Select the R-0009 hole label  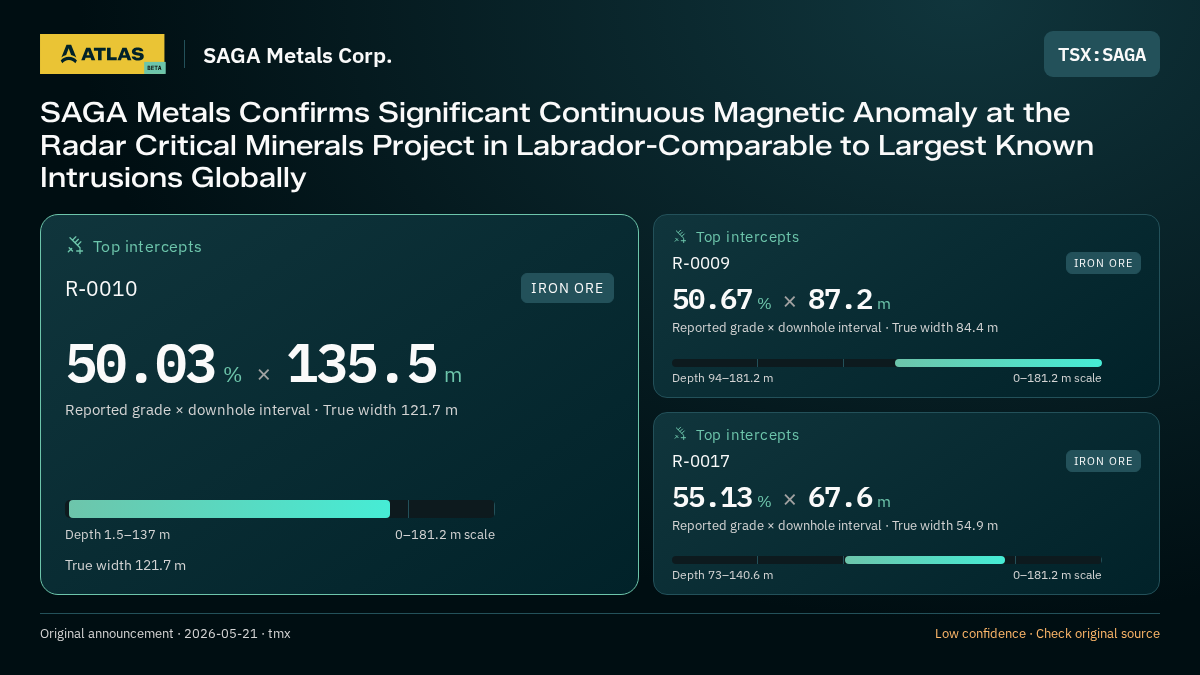[701, 264]
